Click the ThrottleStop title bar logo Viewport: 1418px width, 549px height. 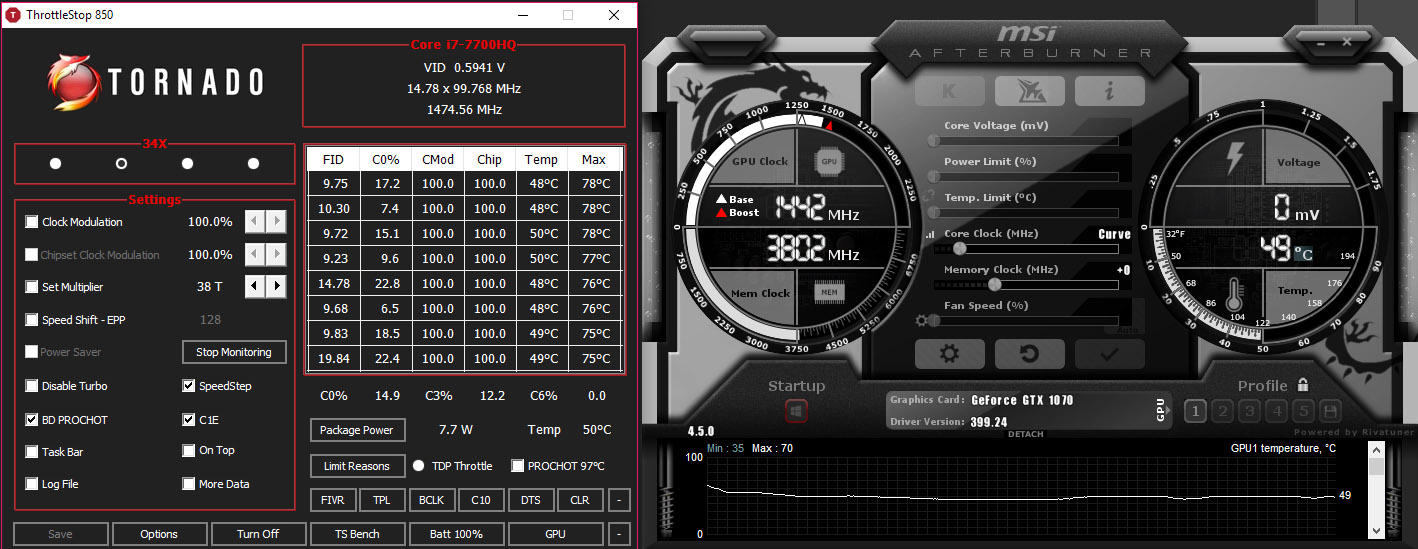(13, 15)
